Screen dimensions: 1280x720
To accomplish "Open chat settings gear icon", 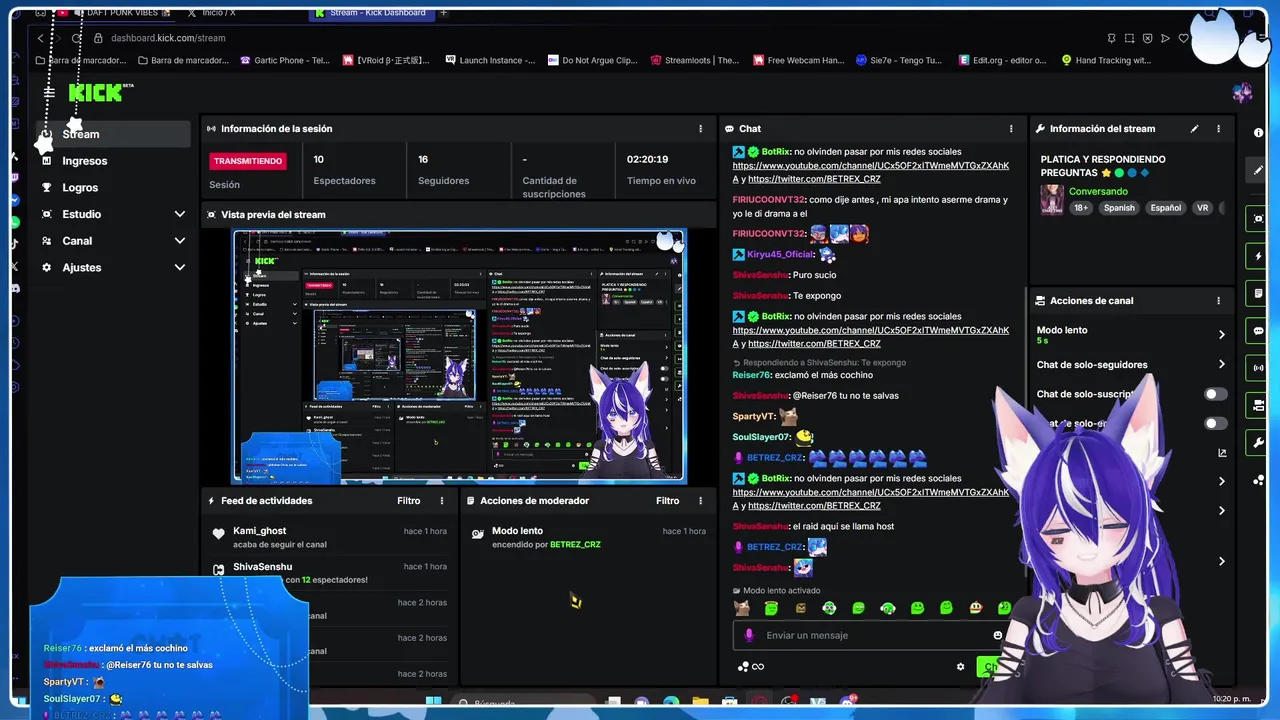I will tap(960, 667).
